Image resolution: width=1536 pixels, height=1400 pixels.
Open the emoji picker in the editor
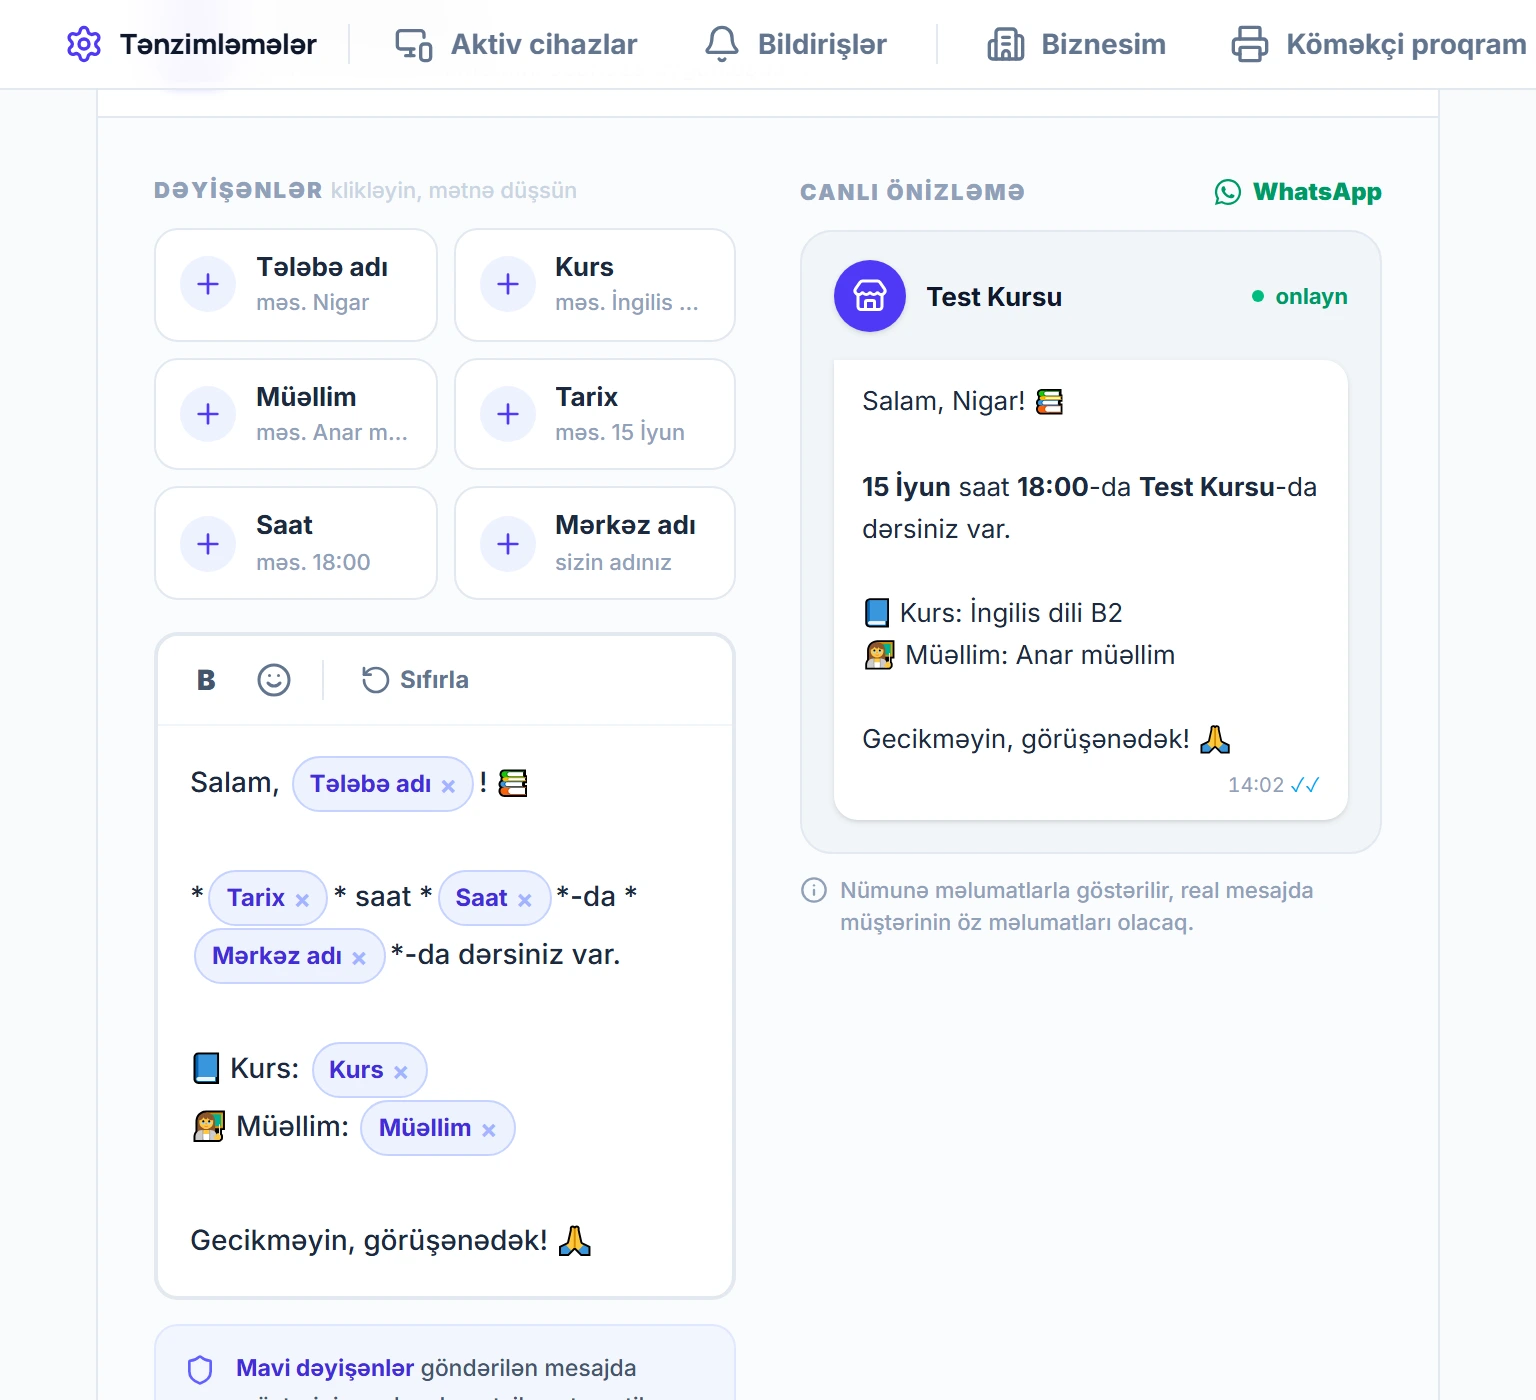point(274,680)
